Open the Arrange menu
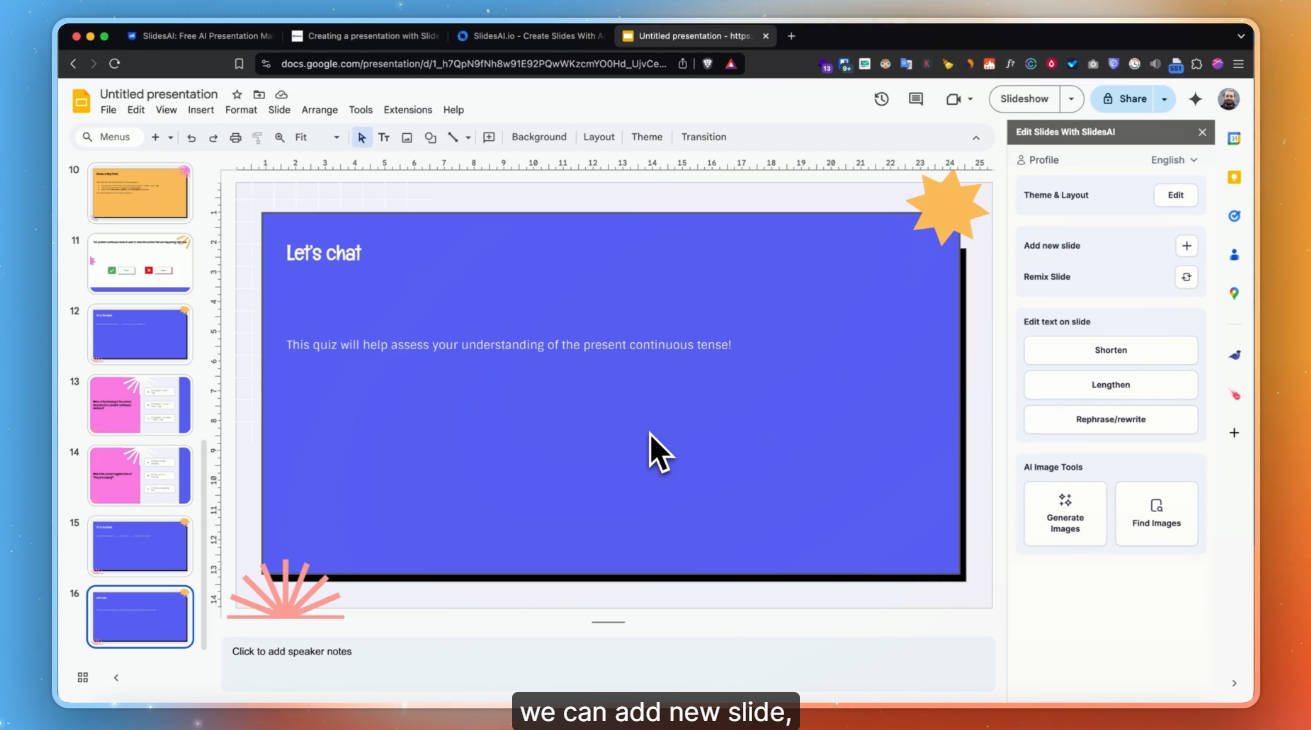Screen dimensions: 1311x730 tap(320, 110)
